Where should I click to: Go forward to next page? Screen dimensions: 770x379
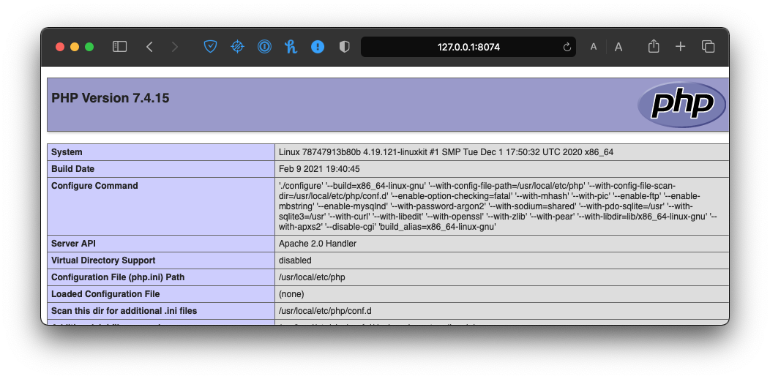coord(175,47)
